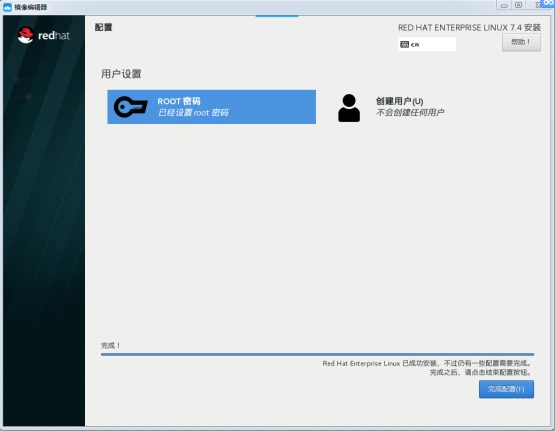Screen dimensions: 555x431
Task: Maximize the image editor window
Action: (x=519, y=5)
